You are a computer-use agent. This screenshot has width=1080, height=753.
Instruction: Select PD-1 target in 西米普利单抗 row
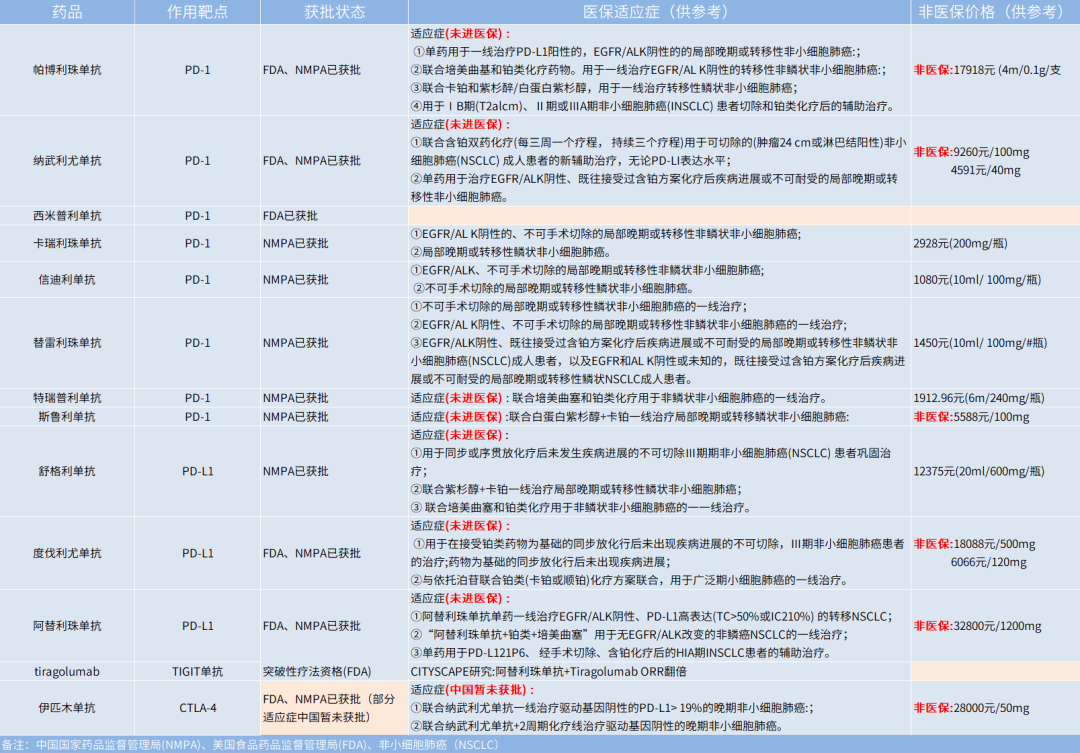coord(198,216)
